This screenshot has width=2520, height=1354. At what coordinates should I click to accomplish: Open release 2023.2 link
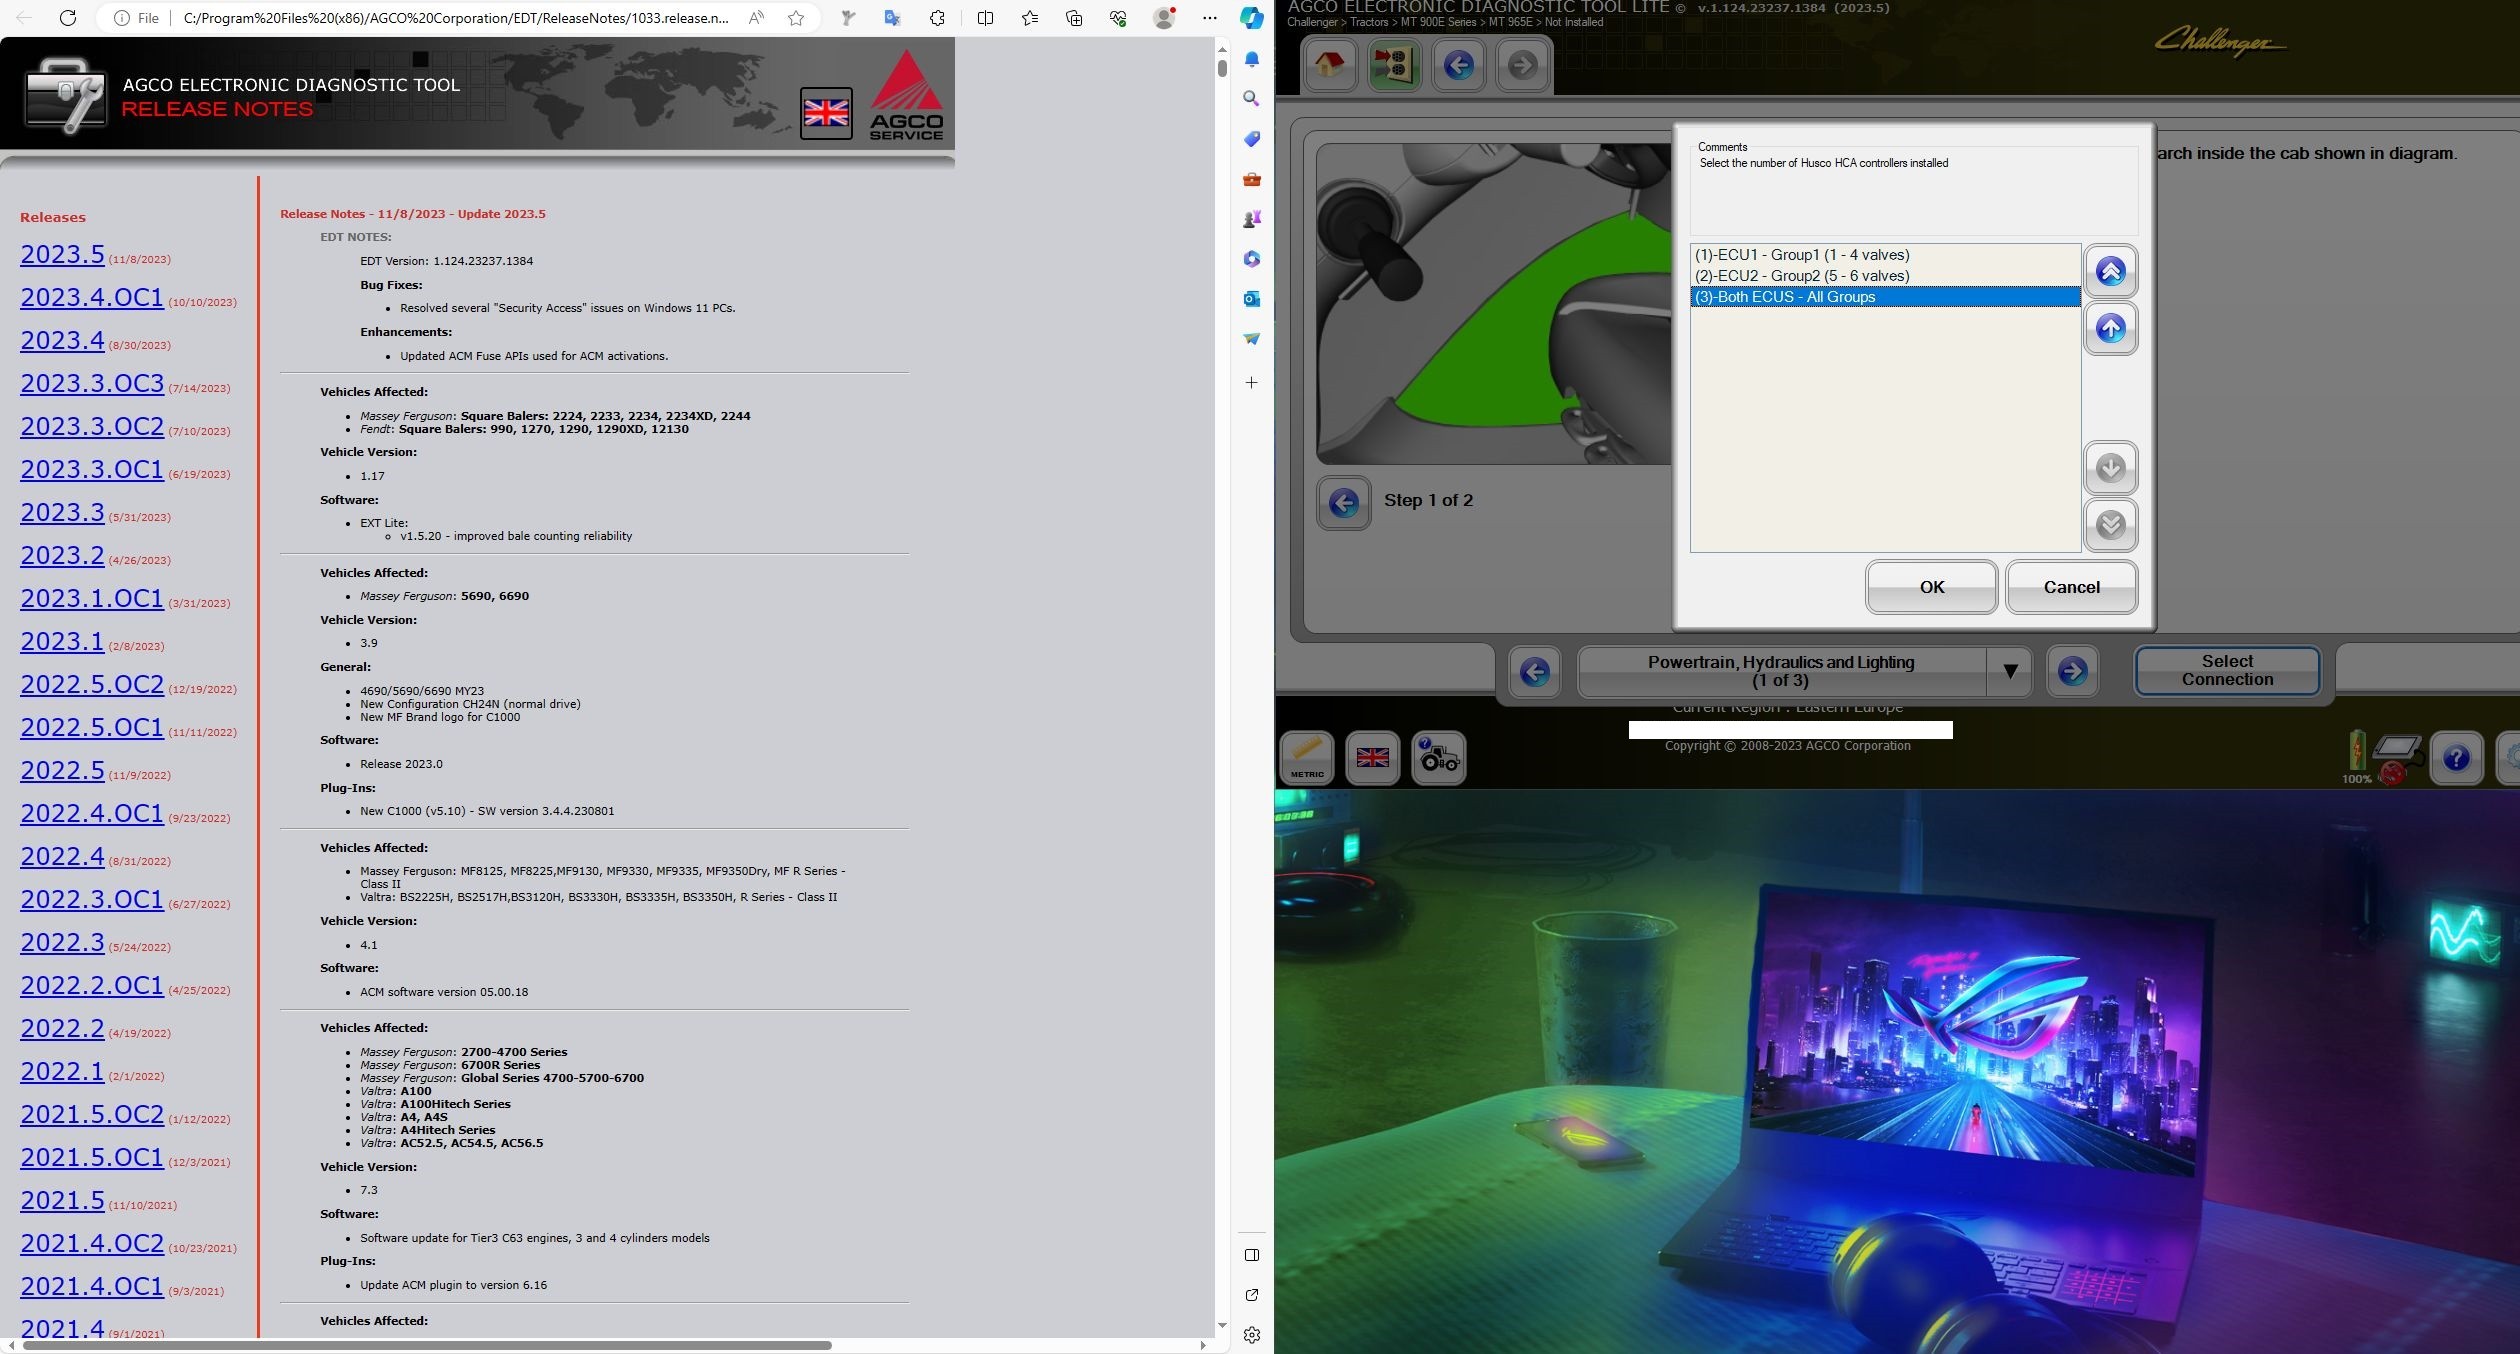click(62, 555)
